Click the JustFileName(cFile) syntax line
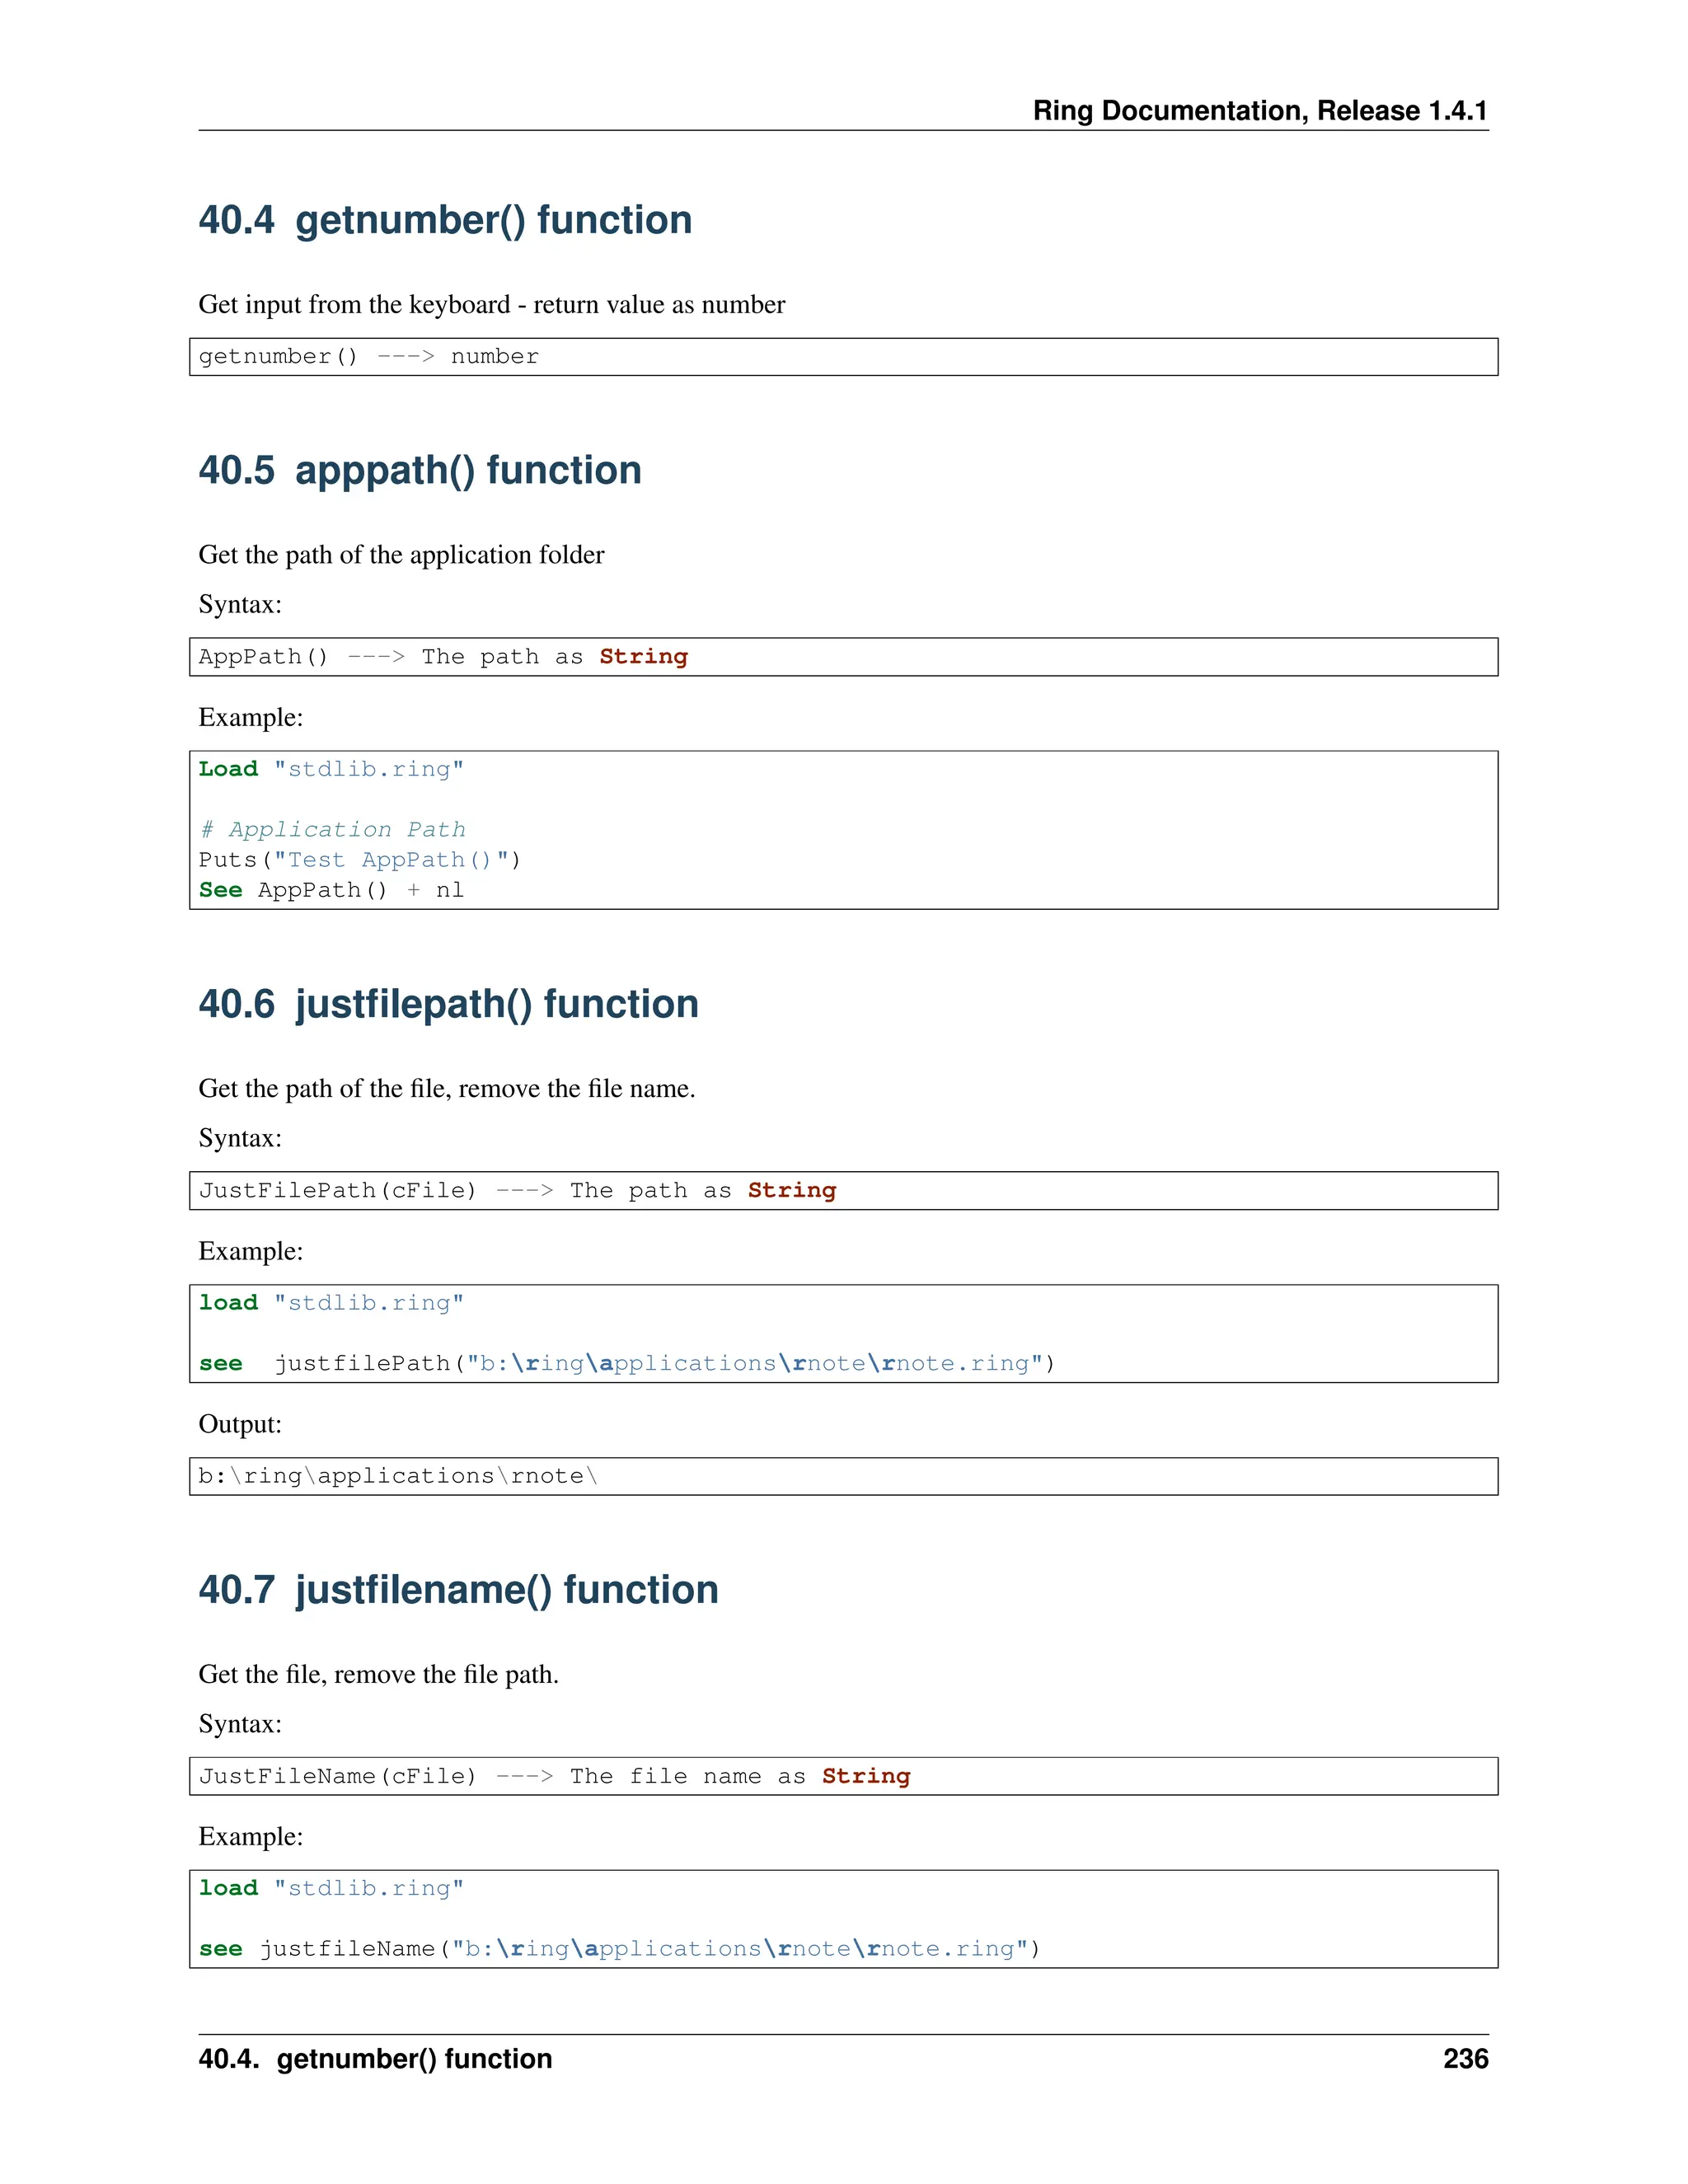The width and height of the screenshot is (1688, 2184). tap(554, 1776)
